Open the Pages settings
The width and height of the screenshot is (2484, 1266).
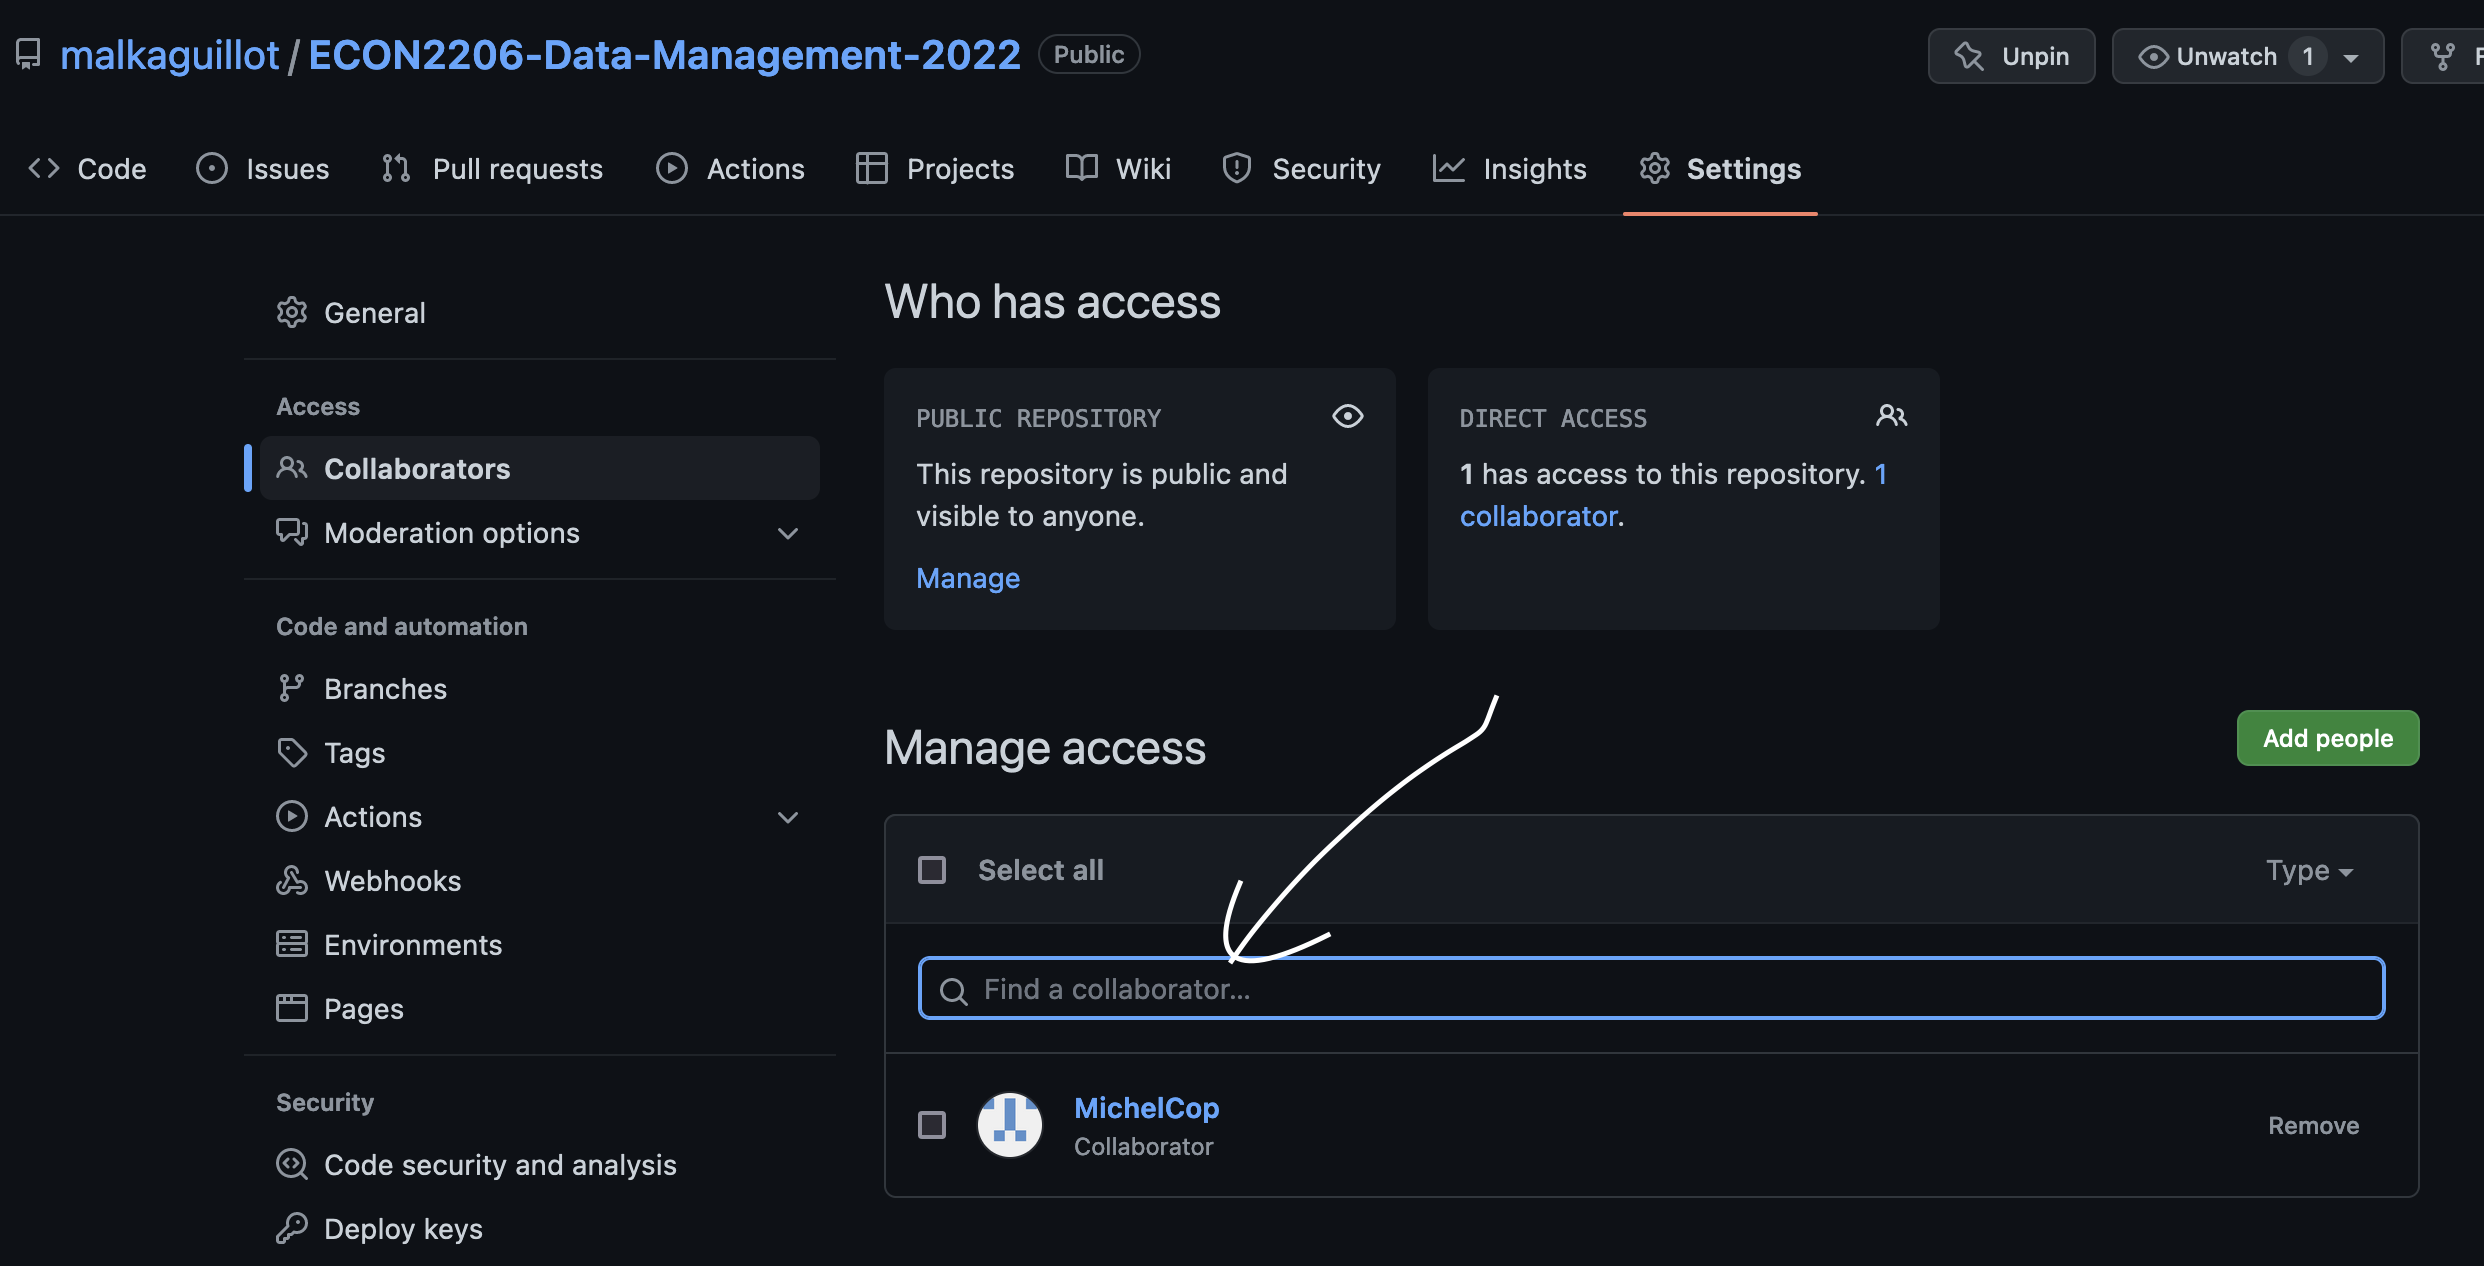(x=363, y=1009)
